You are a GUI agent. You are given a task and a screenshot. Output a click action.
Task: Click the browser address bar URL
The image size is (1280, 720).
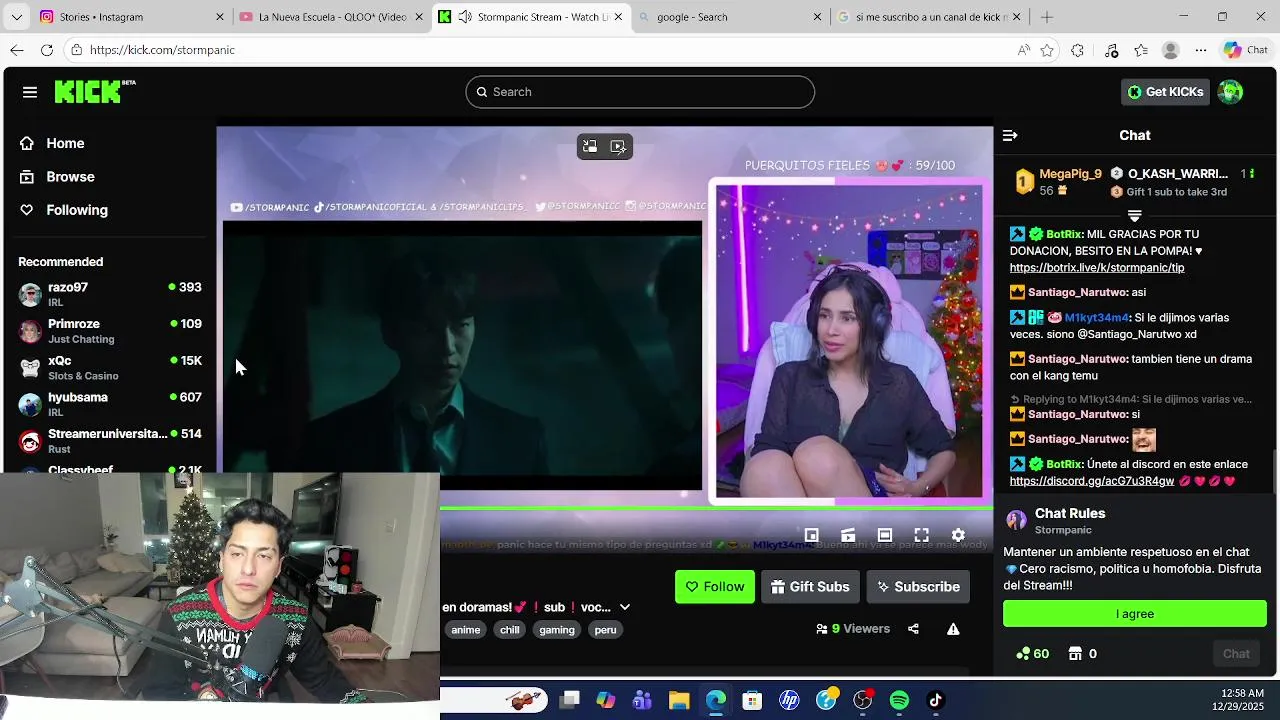(162, 50)
